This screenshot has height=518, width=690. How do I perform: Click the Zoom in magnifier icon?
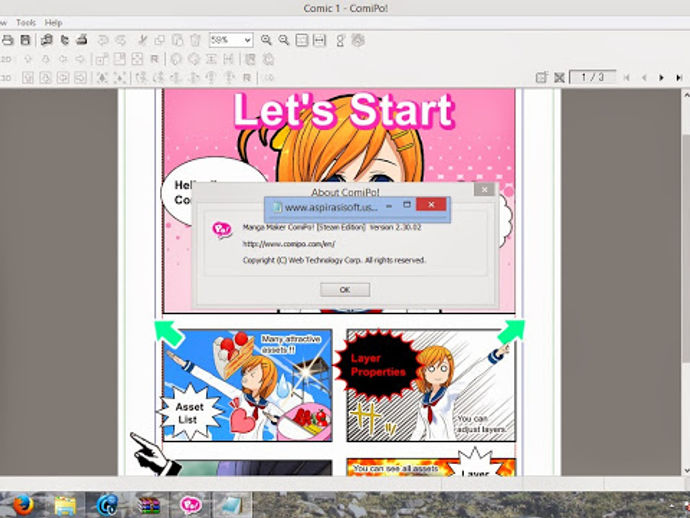266,40
